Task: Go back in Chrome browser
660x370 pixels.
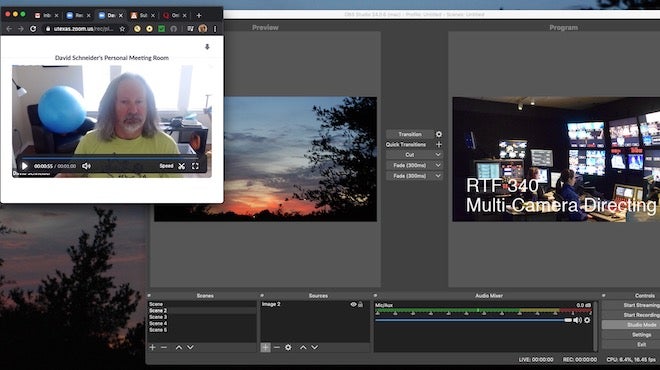Action: pyautogui.click(x=9, y=29)
